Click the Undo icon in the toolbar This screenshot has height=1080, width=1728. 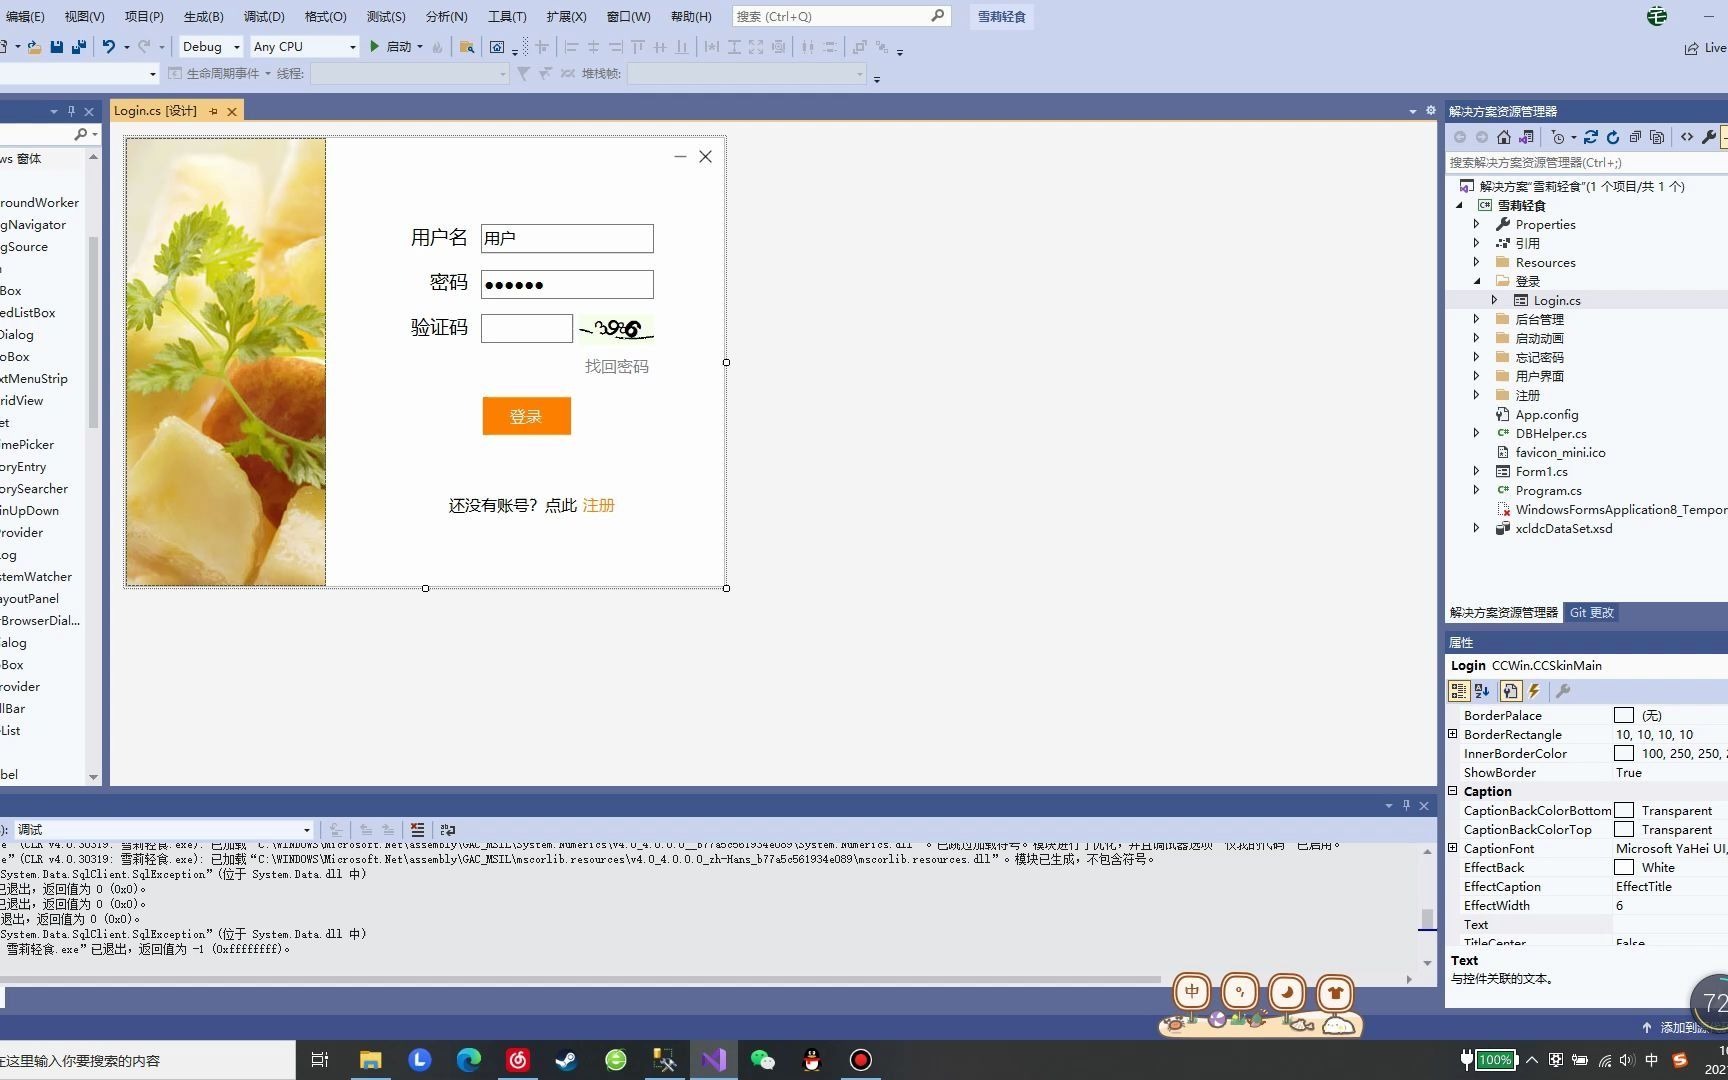110,46
